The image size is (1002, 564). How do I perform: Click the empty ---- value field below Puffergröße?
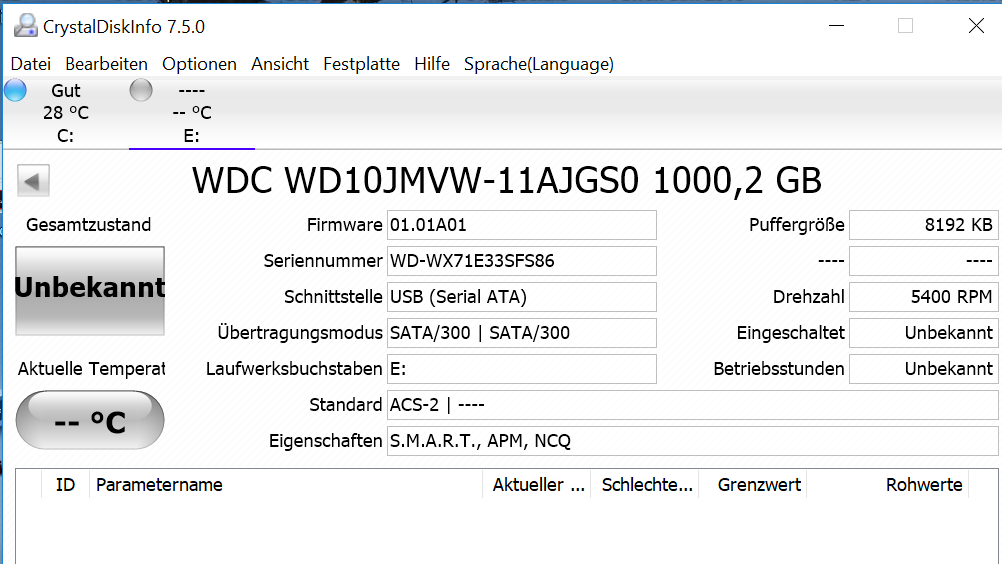click(x=923, y=261)
